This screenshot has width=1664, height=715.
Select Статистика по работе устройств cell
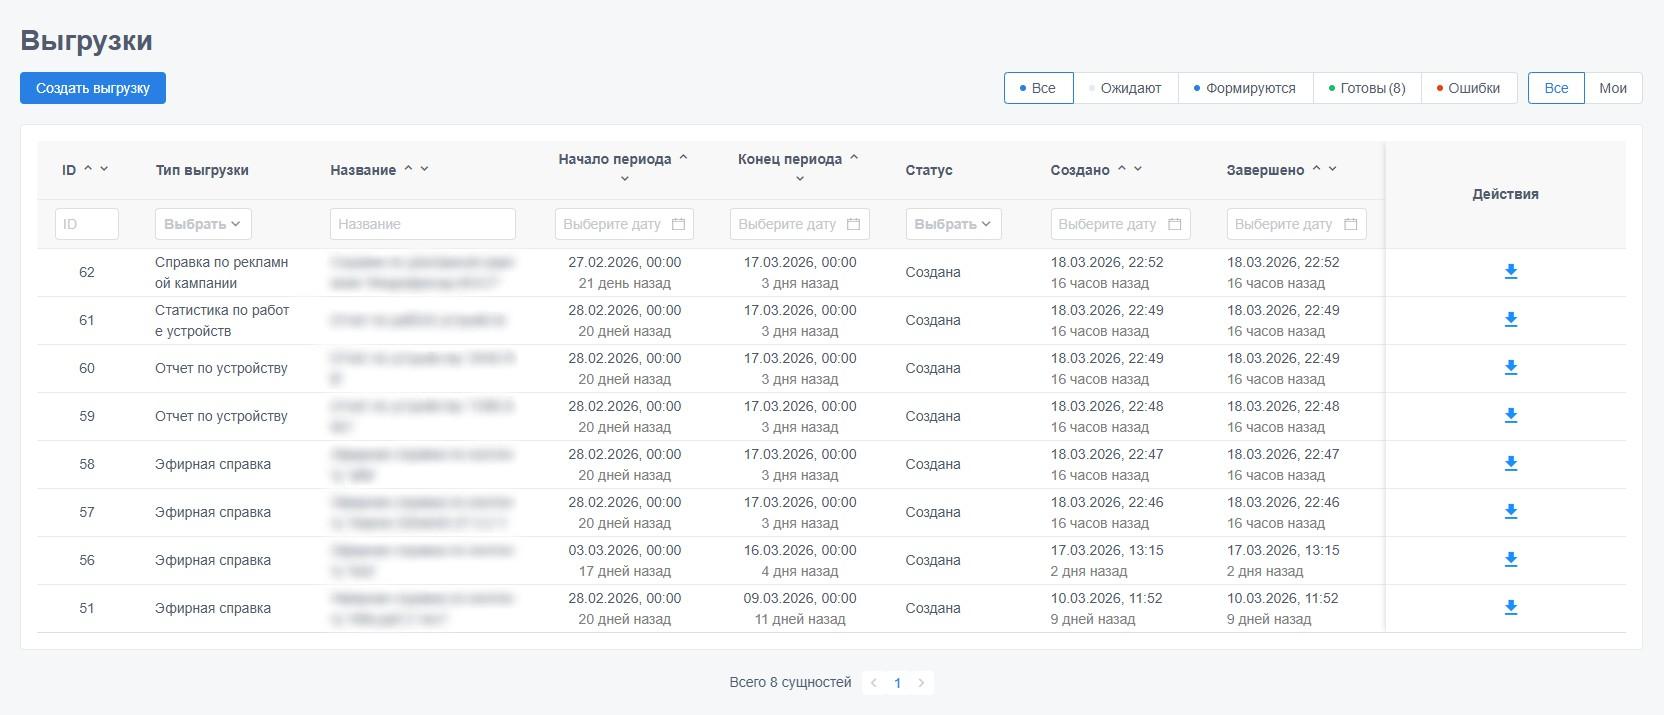pos(222,320)
